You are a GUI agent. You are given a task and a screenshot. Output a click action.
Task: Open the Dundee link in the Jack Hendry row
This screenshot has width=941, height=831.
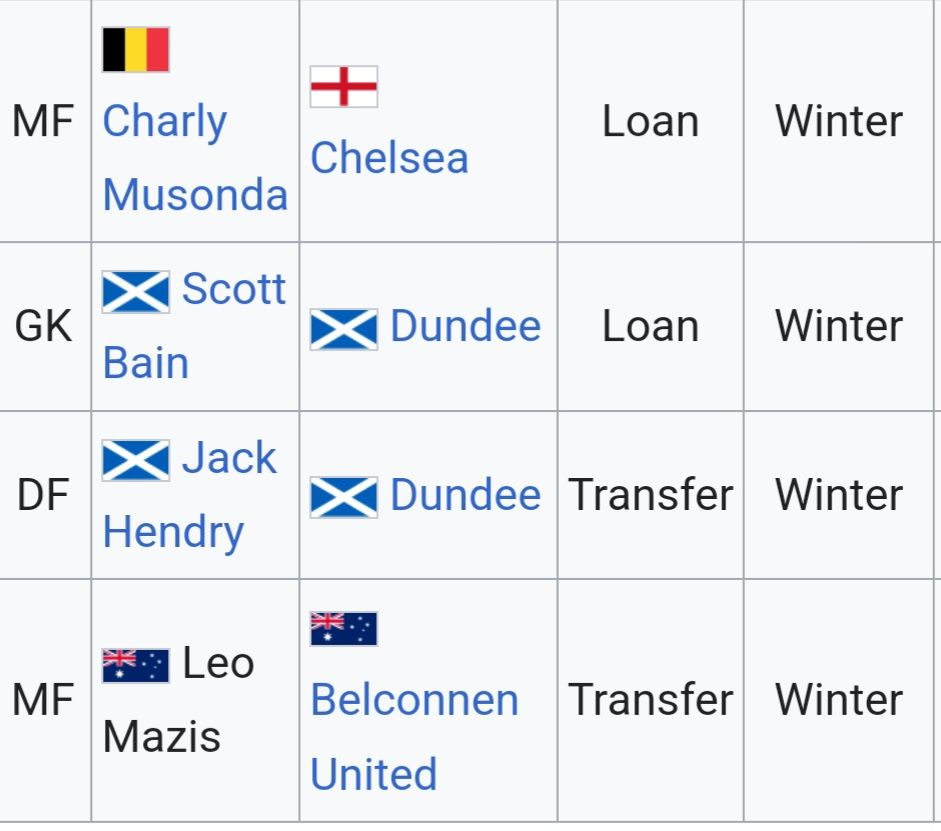[465, 494]
